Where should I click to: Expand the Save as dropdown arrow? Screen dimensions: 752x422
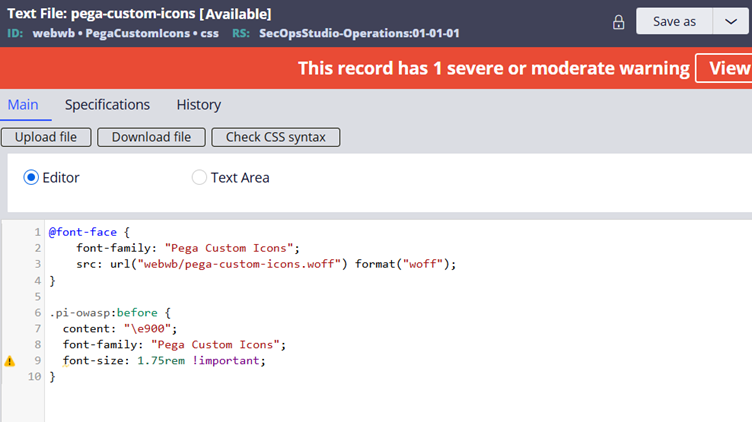(x=732, y=21)
